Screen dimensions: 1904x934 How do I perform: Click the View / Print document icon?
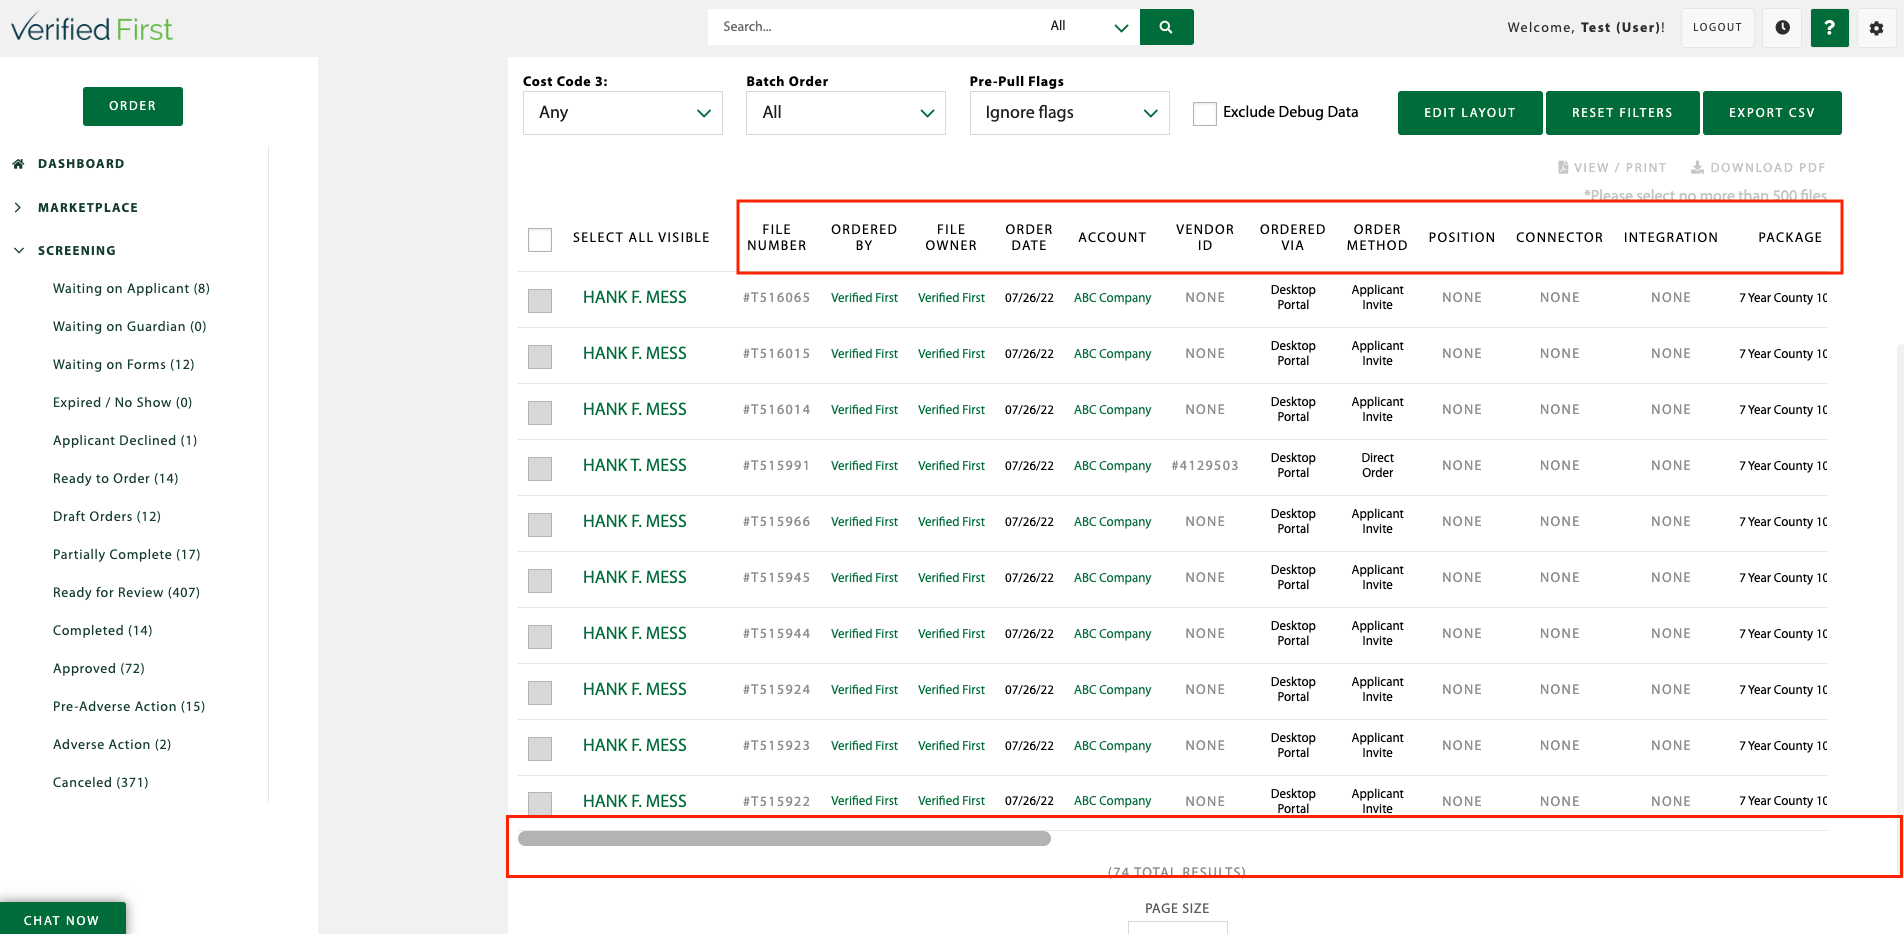[1563, 168]
